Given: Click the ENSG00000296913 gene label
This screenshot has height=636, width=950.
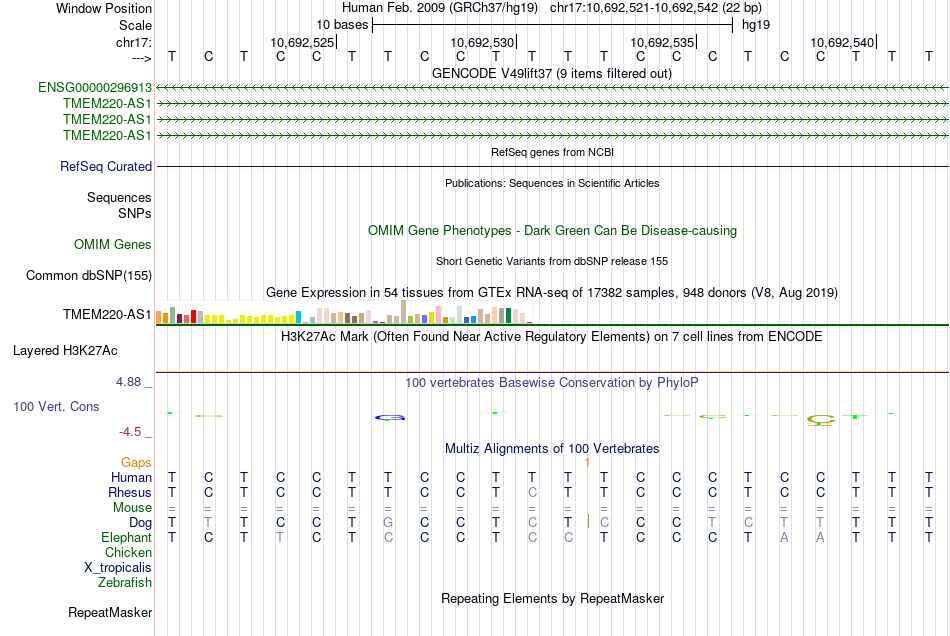Looking at the screenshot, I should pos(95,88).
